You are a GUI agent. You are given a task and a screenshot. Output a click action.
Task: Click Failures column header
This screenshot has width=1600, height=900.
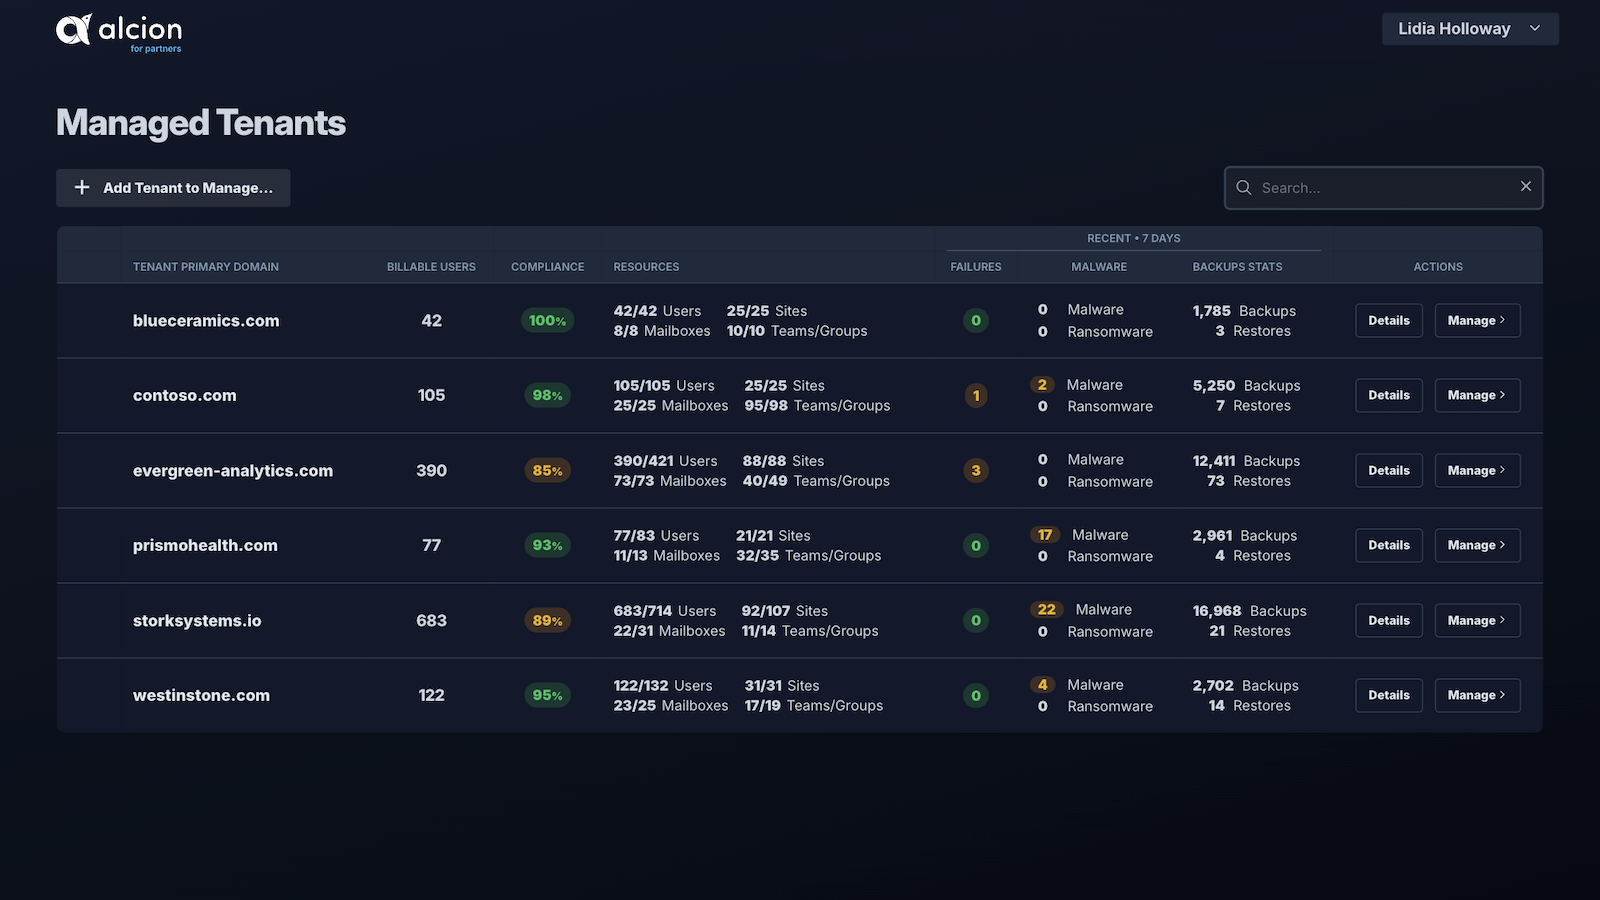976,267
